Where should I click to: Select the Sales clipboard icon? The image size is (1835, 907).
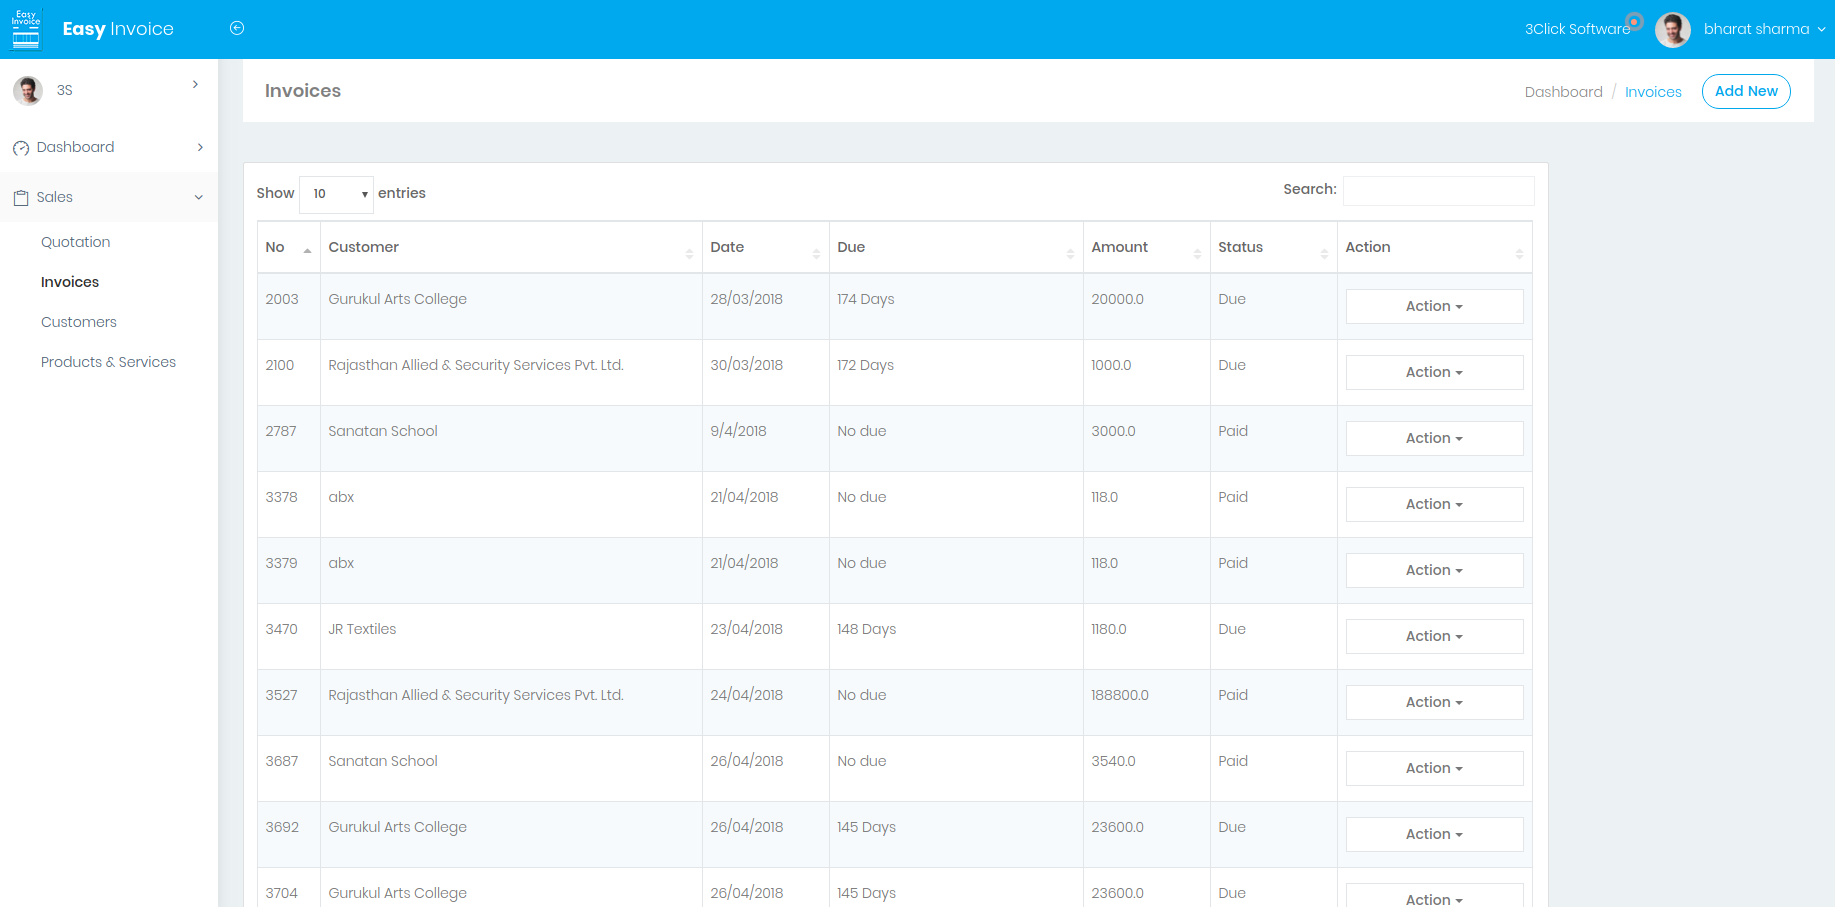tap(20, 197)
